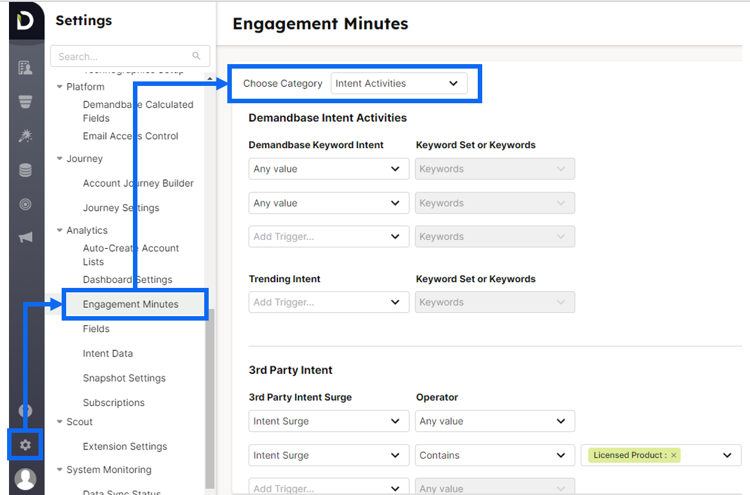Open Account Journey Builder

[x=138, y=183]
